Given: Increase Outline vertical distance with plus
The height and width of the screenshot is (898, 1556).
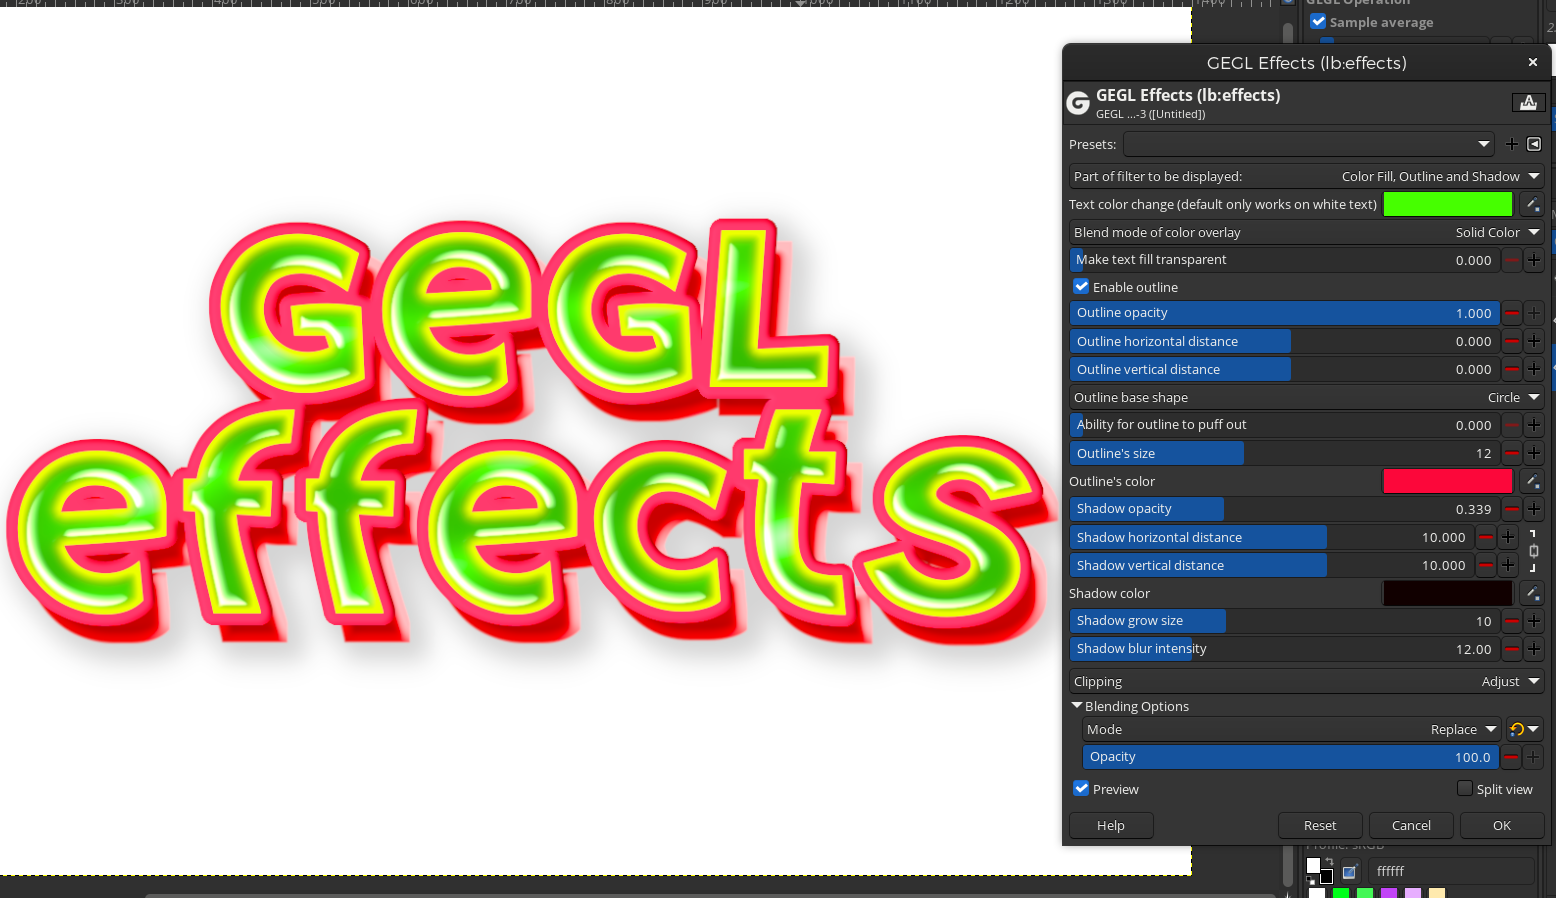Looking at the screenshot, I should [x=1534, y=369].
